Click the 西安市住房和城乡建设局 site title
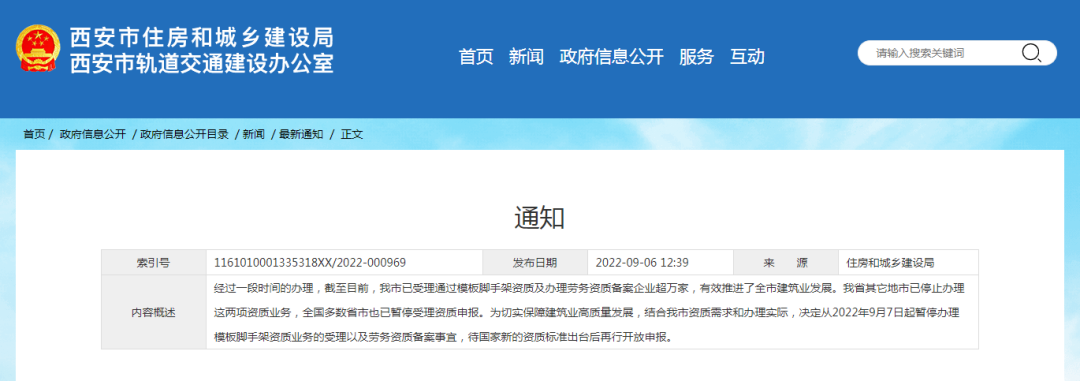Image resolution: width=1080 pixels, height=381 pixels. [x=202, y=37]
